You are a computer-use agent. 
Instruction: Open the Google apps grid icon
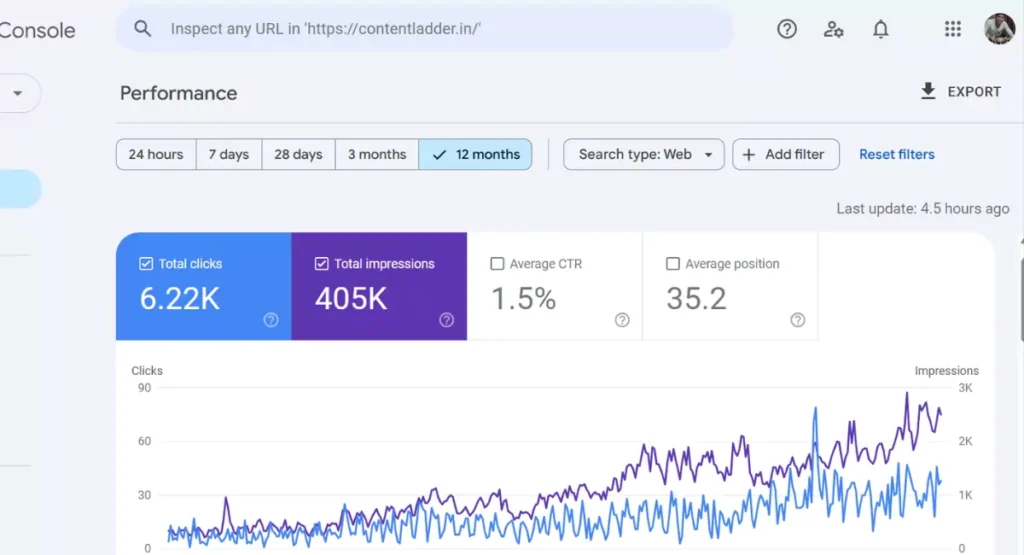(x=952, y=29)
